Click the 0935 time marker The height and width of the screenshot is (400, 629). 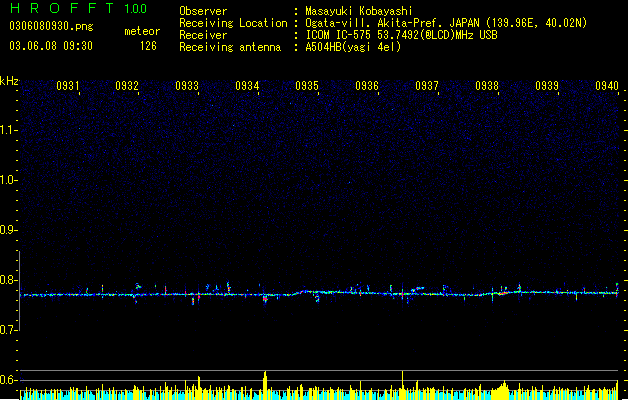pos(307,86)
